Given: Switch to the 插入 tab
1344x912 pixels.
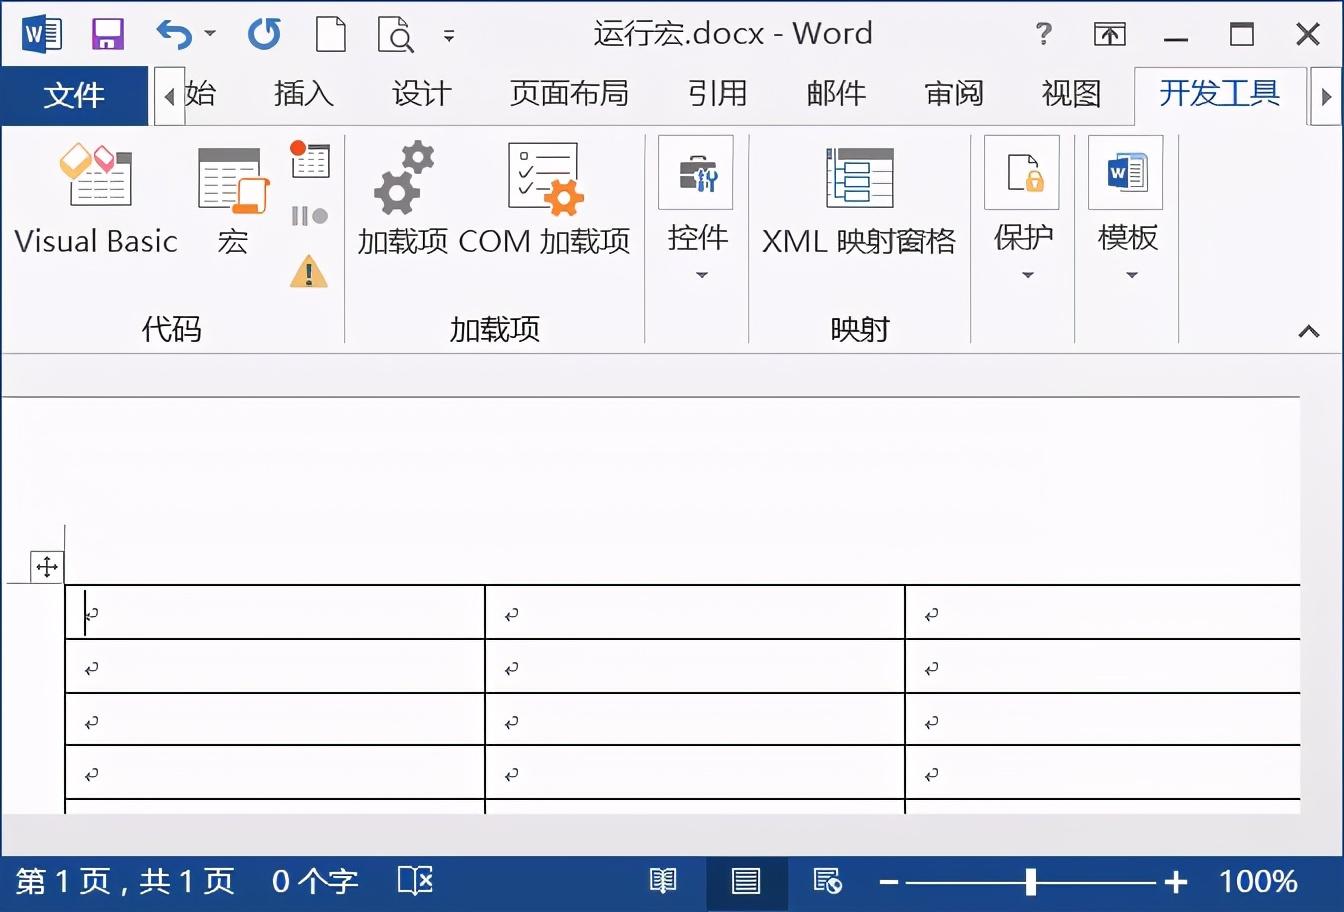Looking at the screenshot, I should (x=304, y=94).
